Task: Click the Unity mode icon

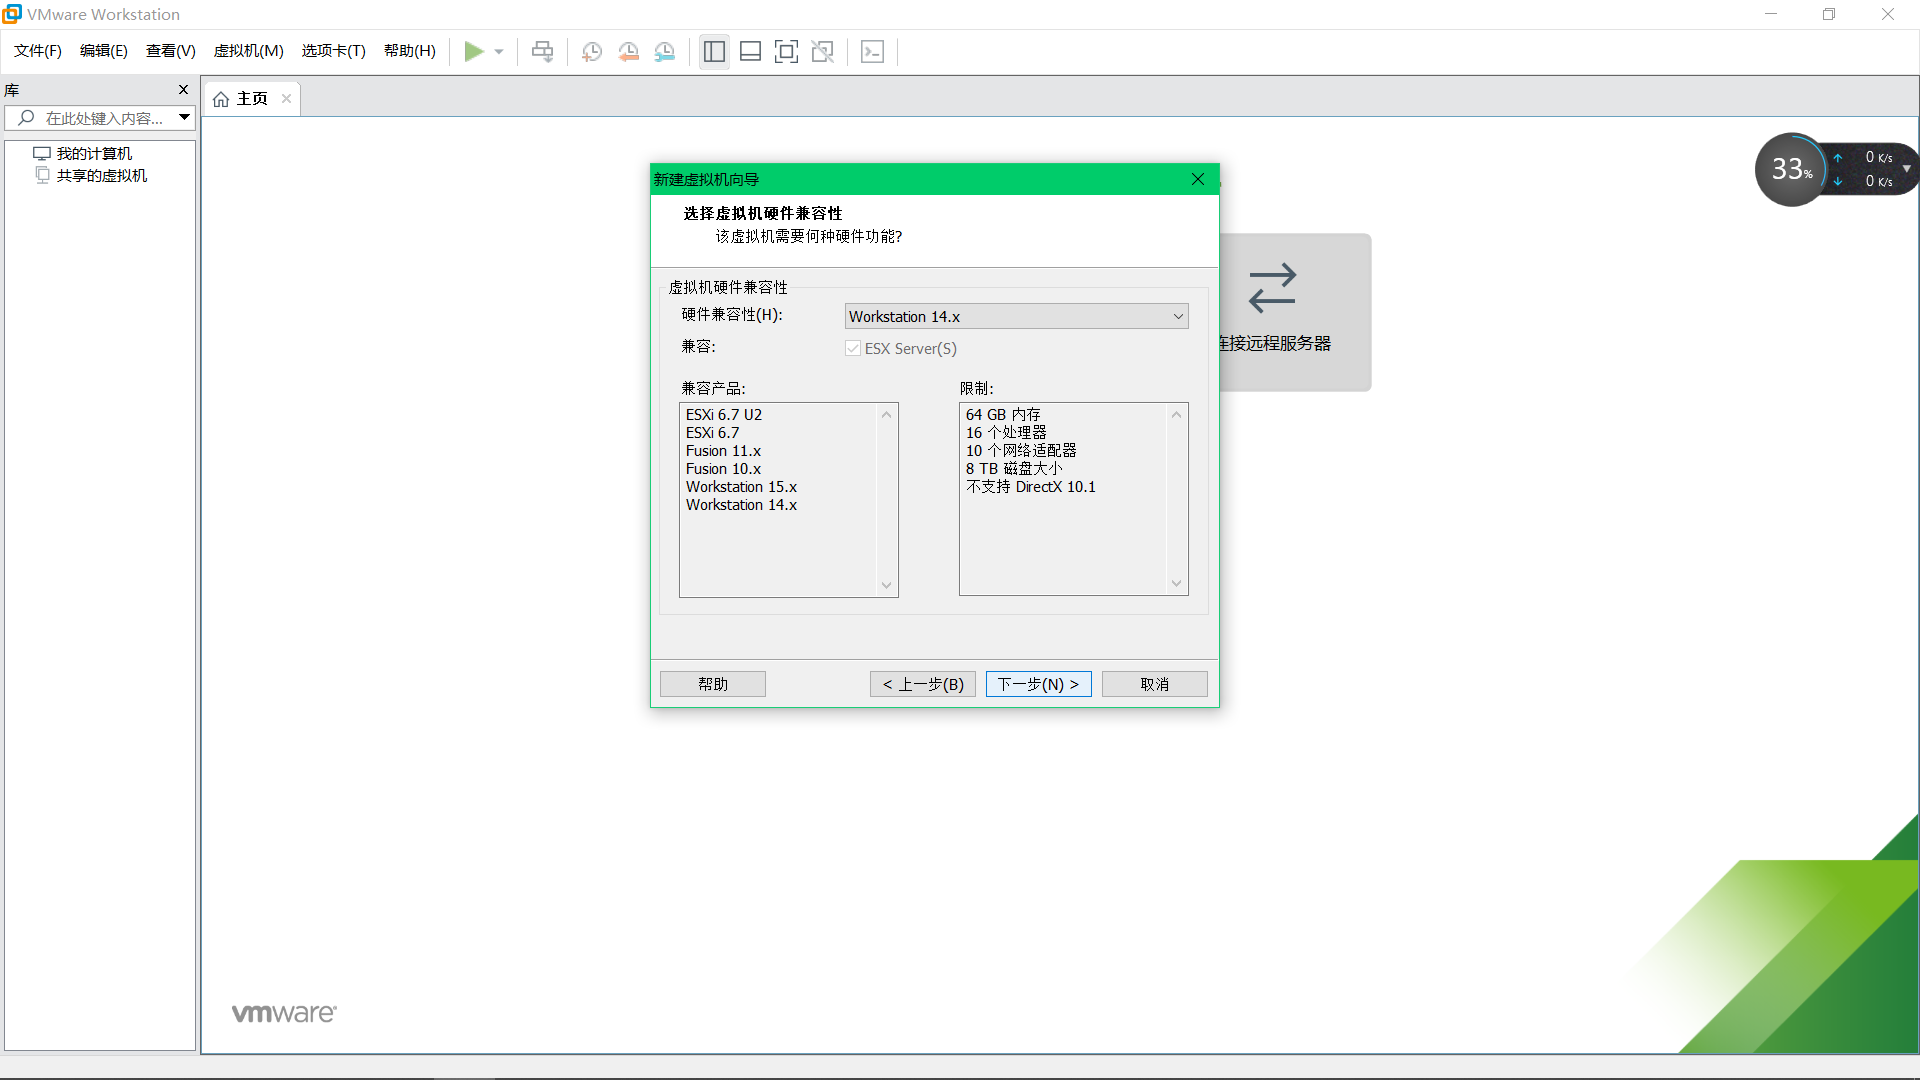Action: [823, 52]
